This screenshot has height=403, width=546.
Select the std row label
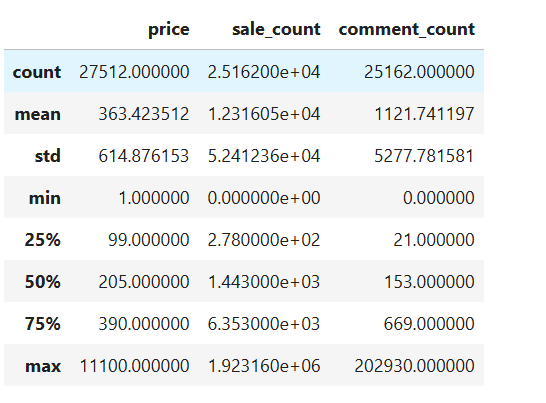48,156
